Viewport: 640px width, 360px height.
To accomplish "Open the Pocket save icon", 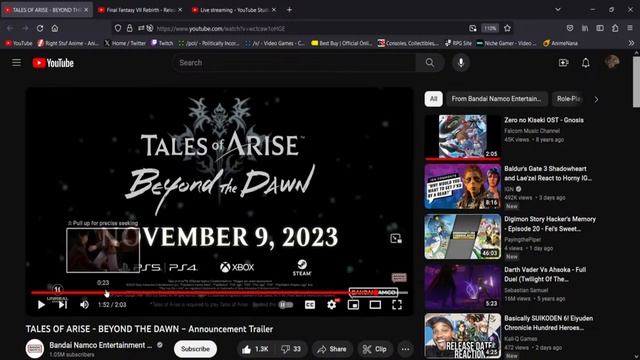I will (x=570, y=28).
